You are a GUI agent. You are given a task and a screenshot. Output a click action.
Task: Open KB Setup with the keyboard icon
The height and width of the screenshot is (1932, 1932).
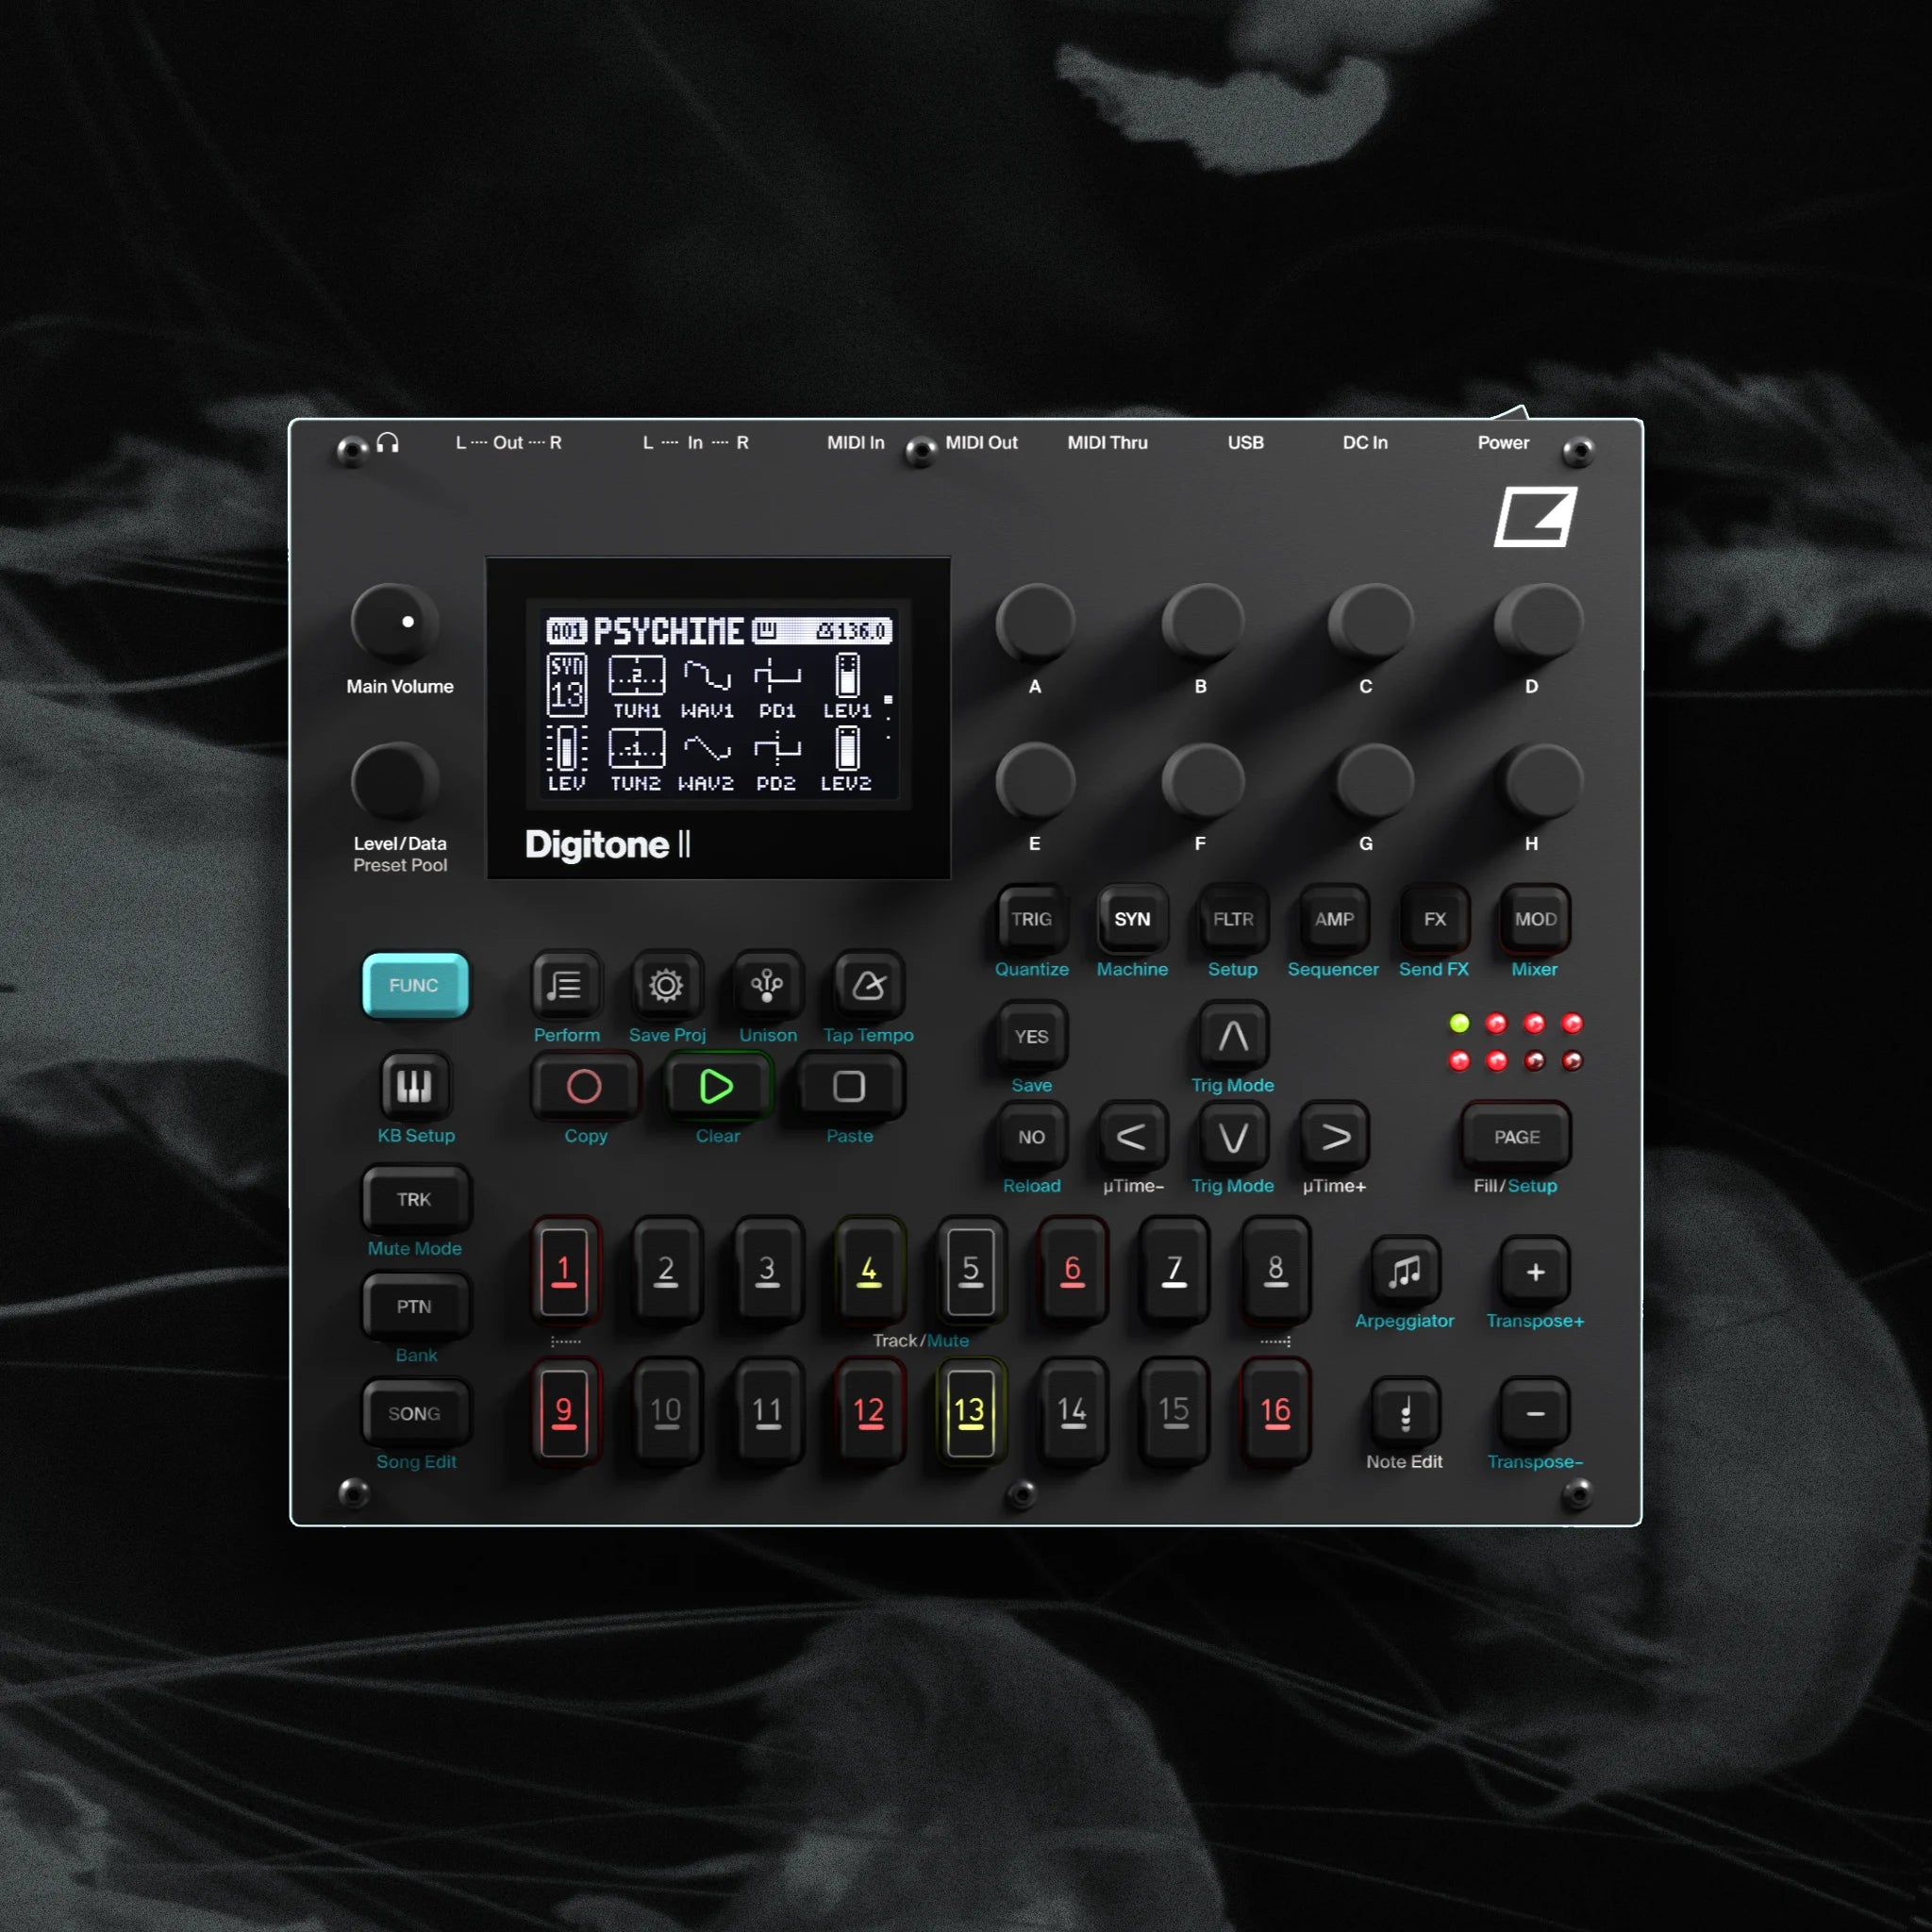click(415, 1087)
